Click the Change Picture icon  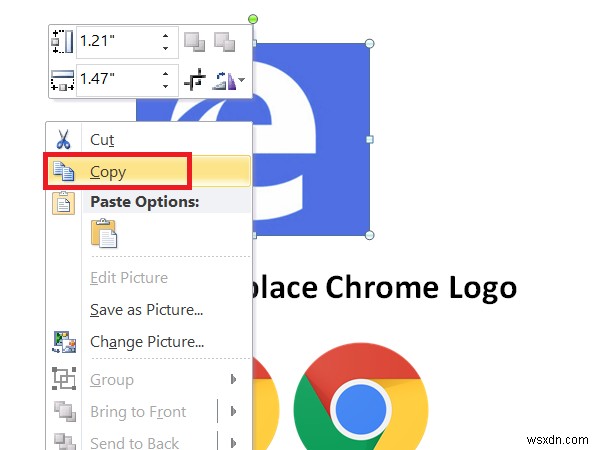point(64,342)
